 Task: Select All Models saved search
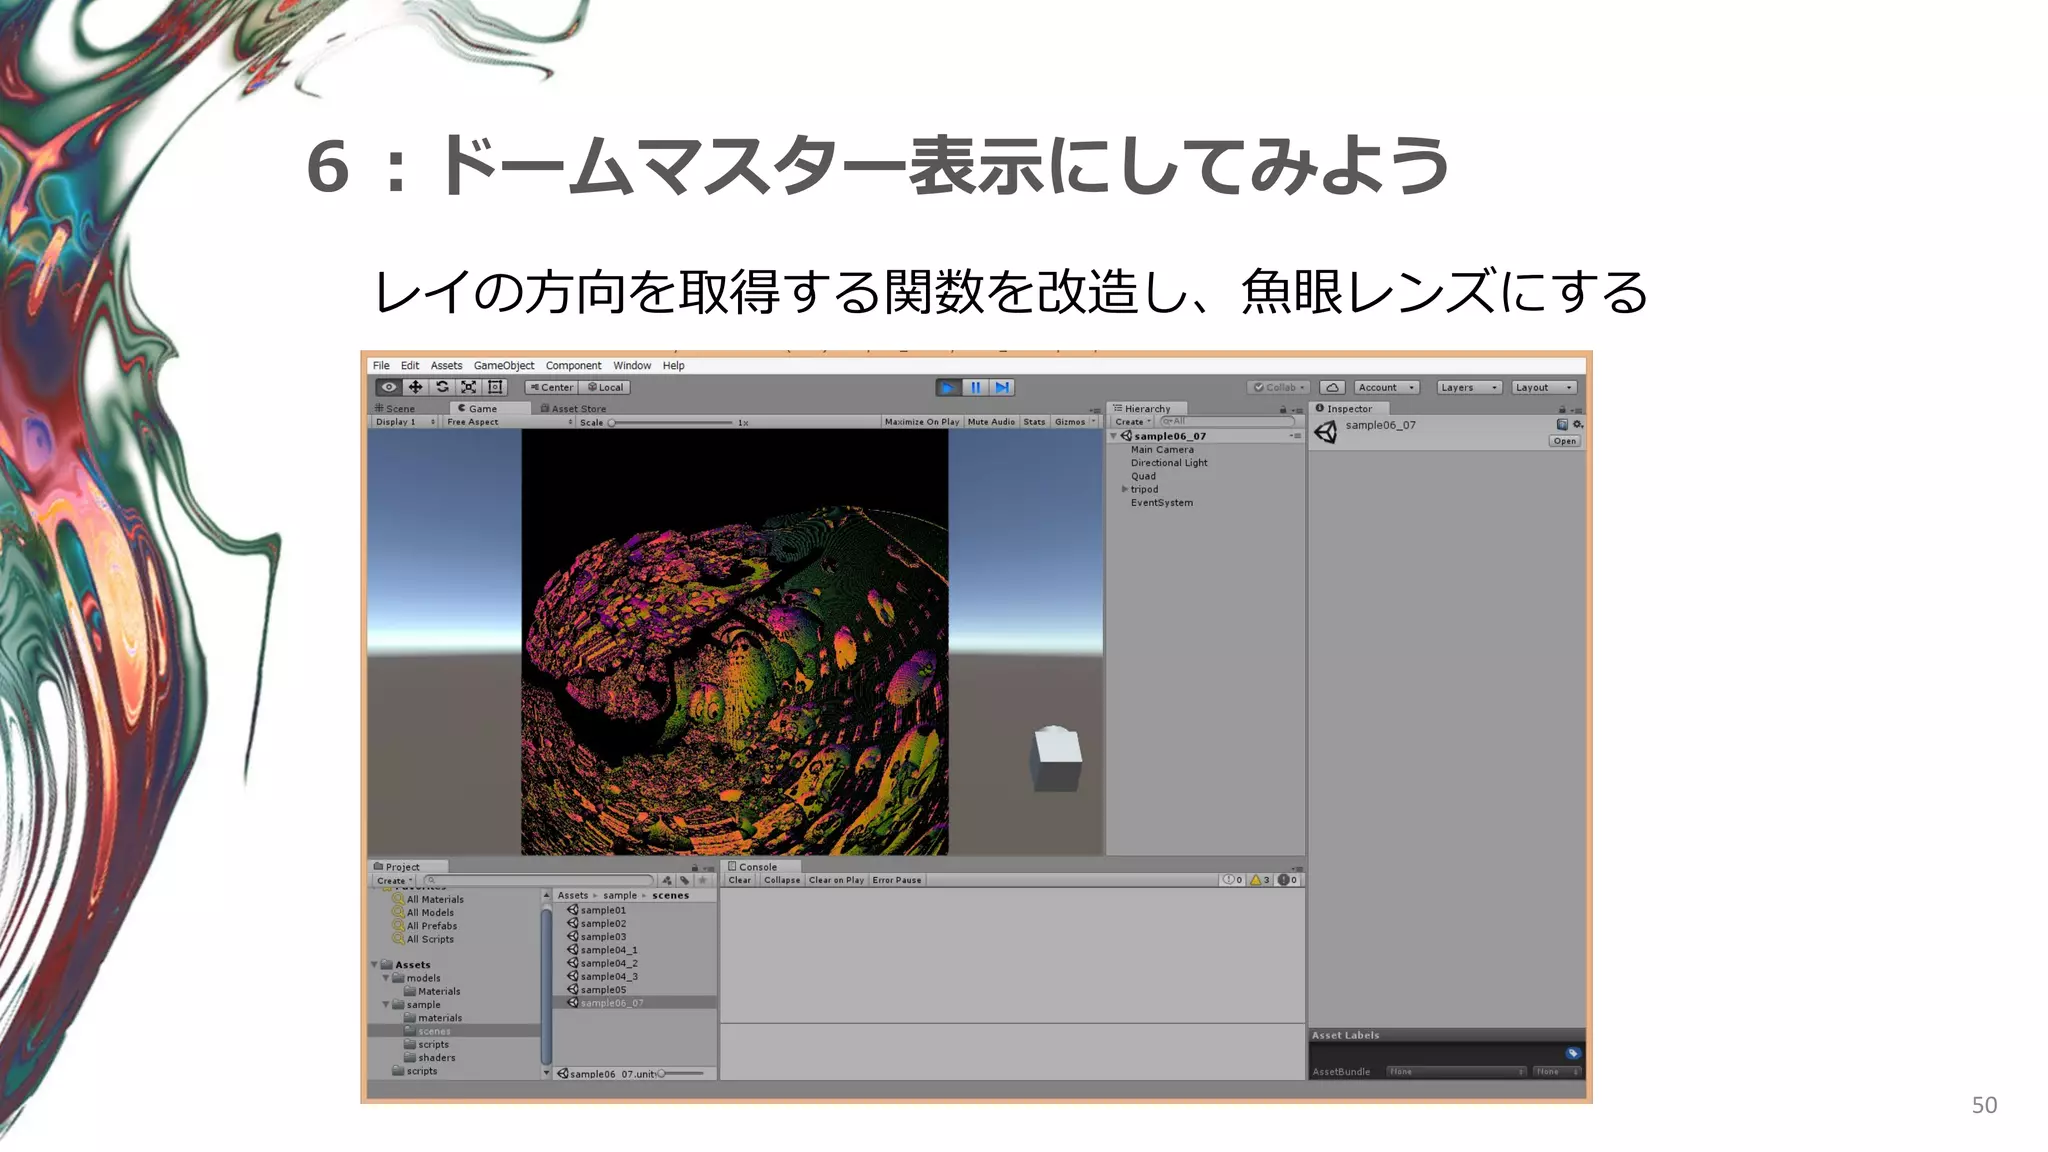tap(424, 912)
